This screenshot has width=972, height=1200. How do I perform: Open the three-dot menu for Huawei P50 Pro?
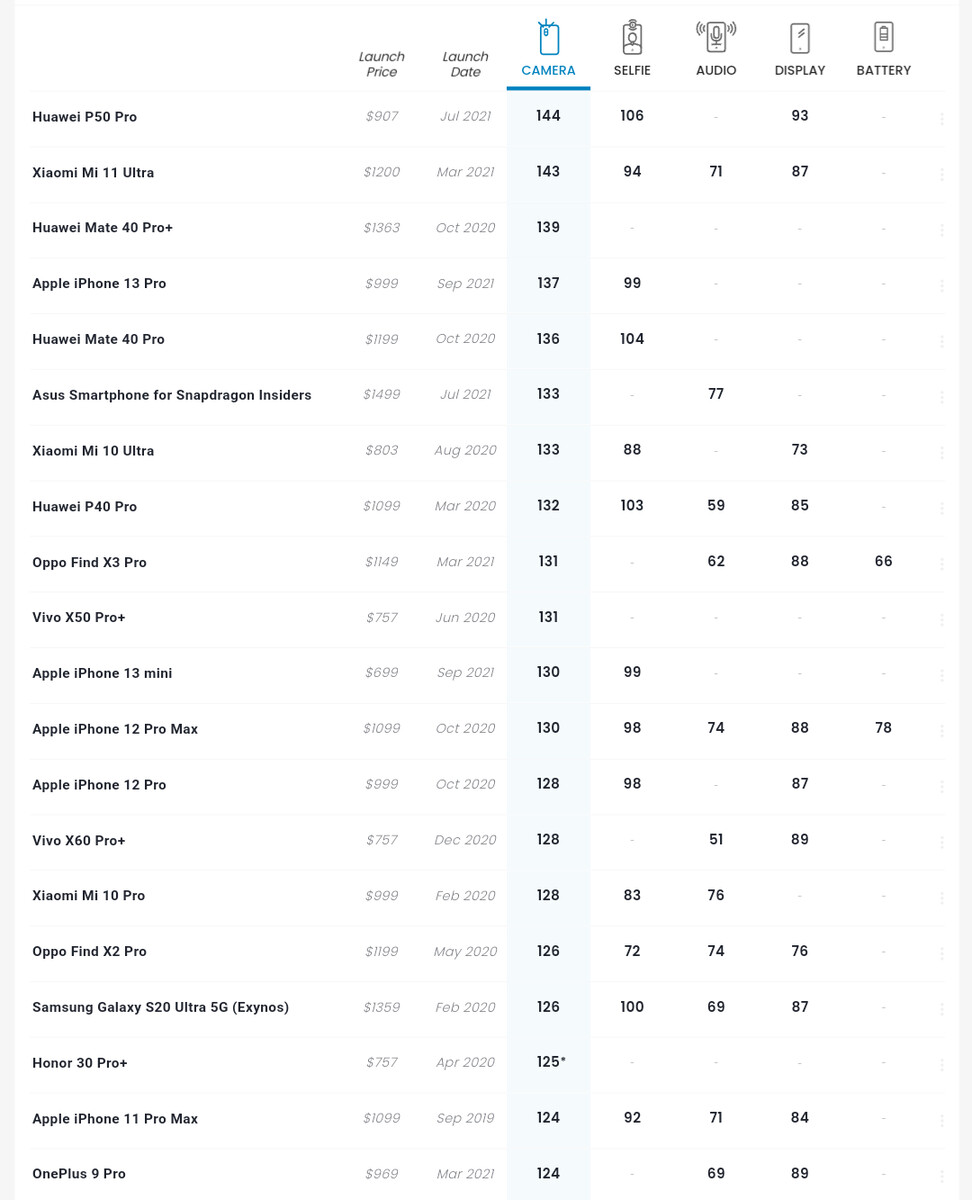point(942,119)
